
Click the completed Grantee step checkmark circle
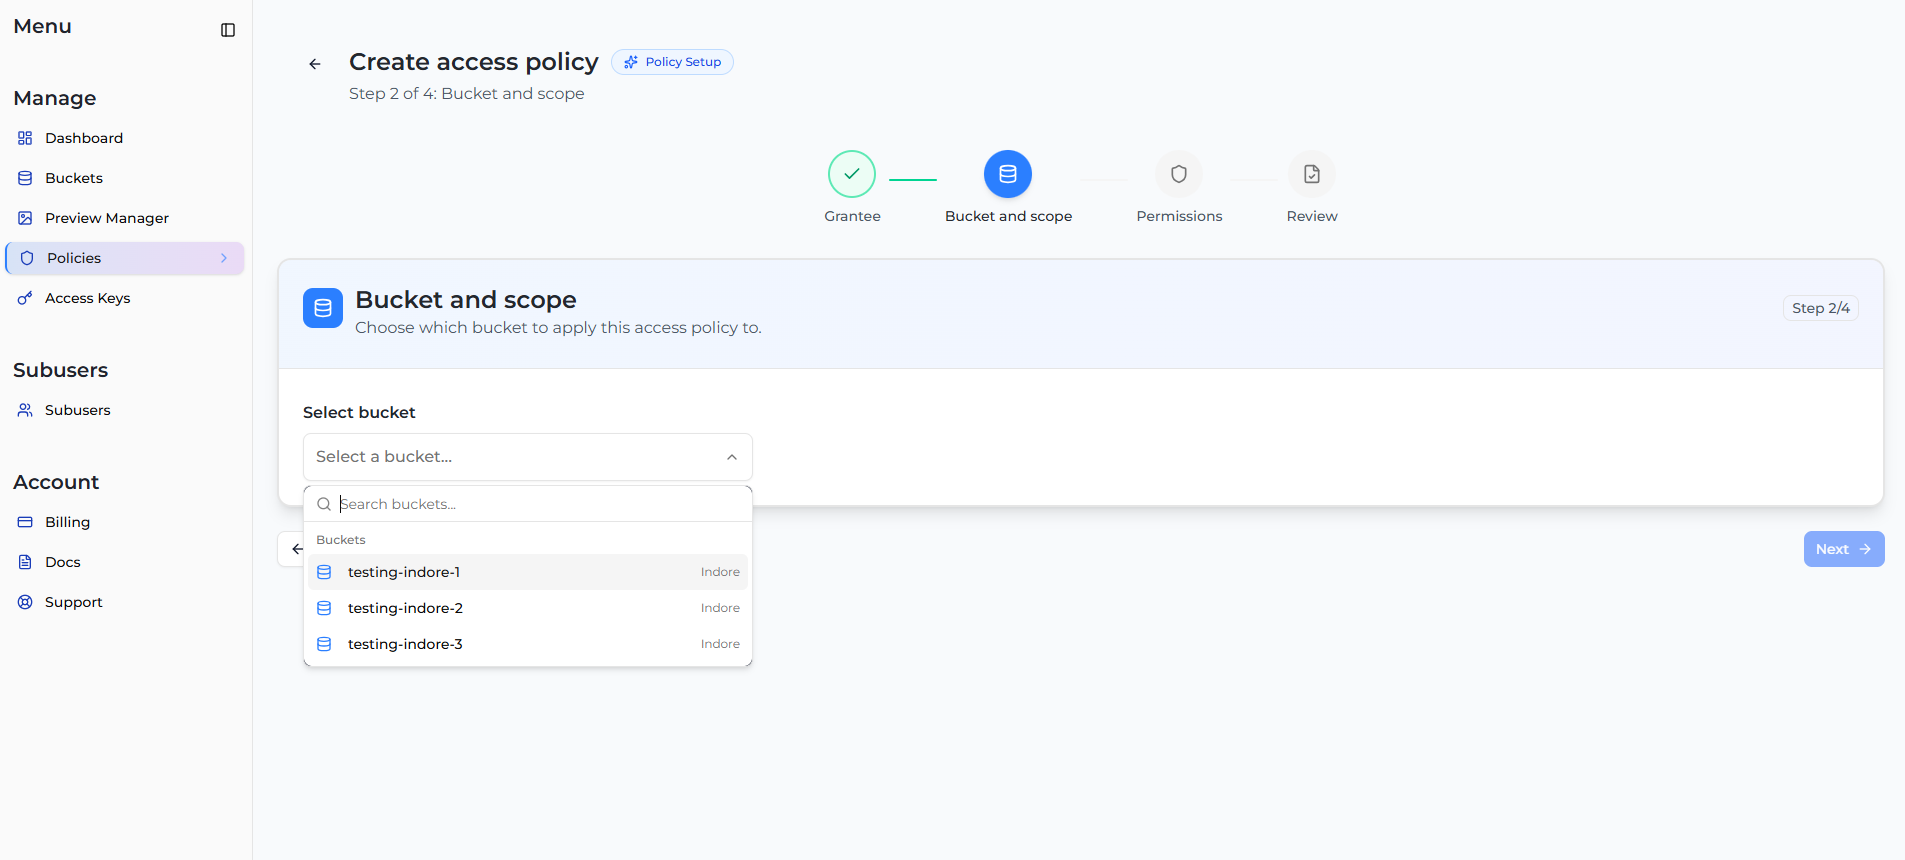(852, 174)
